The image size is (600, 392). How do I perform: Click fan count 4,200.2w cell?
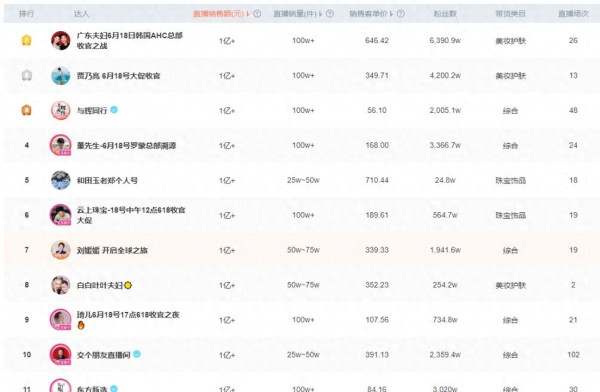[x=445, y=75]
